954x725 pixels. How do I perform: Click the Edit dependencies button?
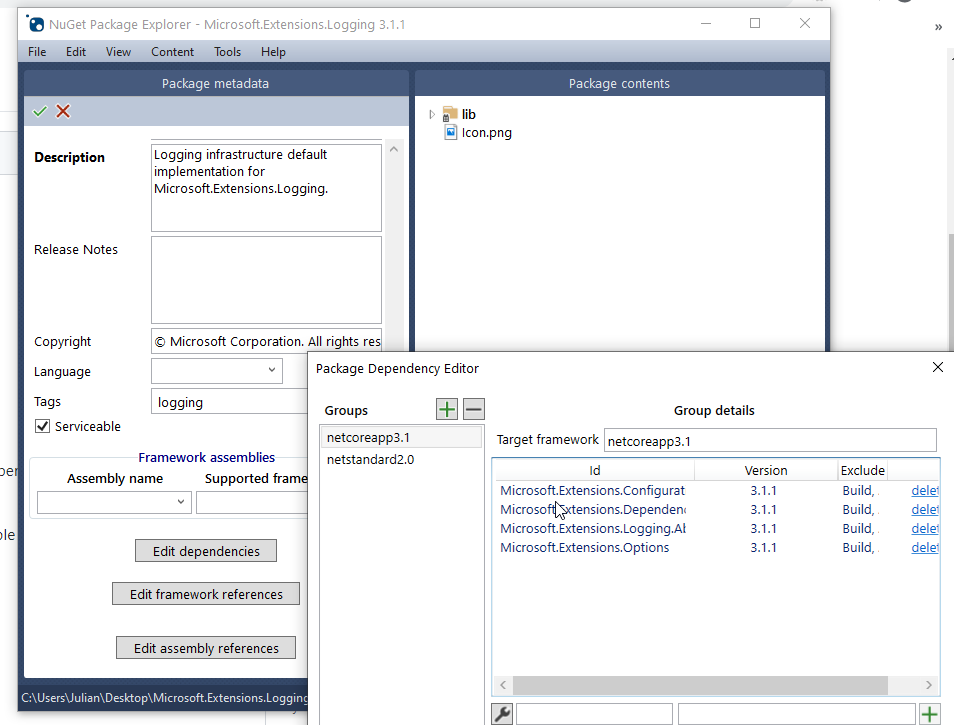[206, 551]
